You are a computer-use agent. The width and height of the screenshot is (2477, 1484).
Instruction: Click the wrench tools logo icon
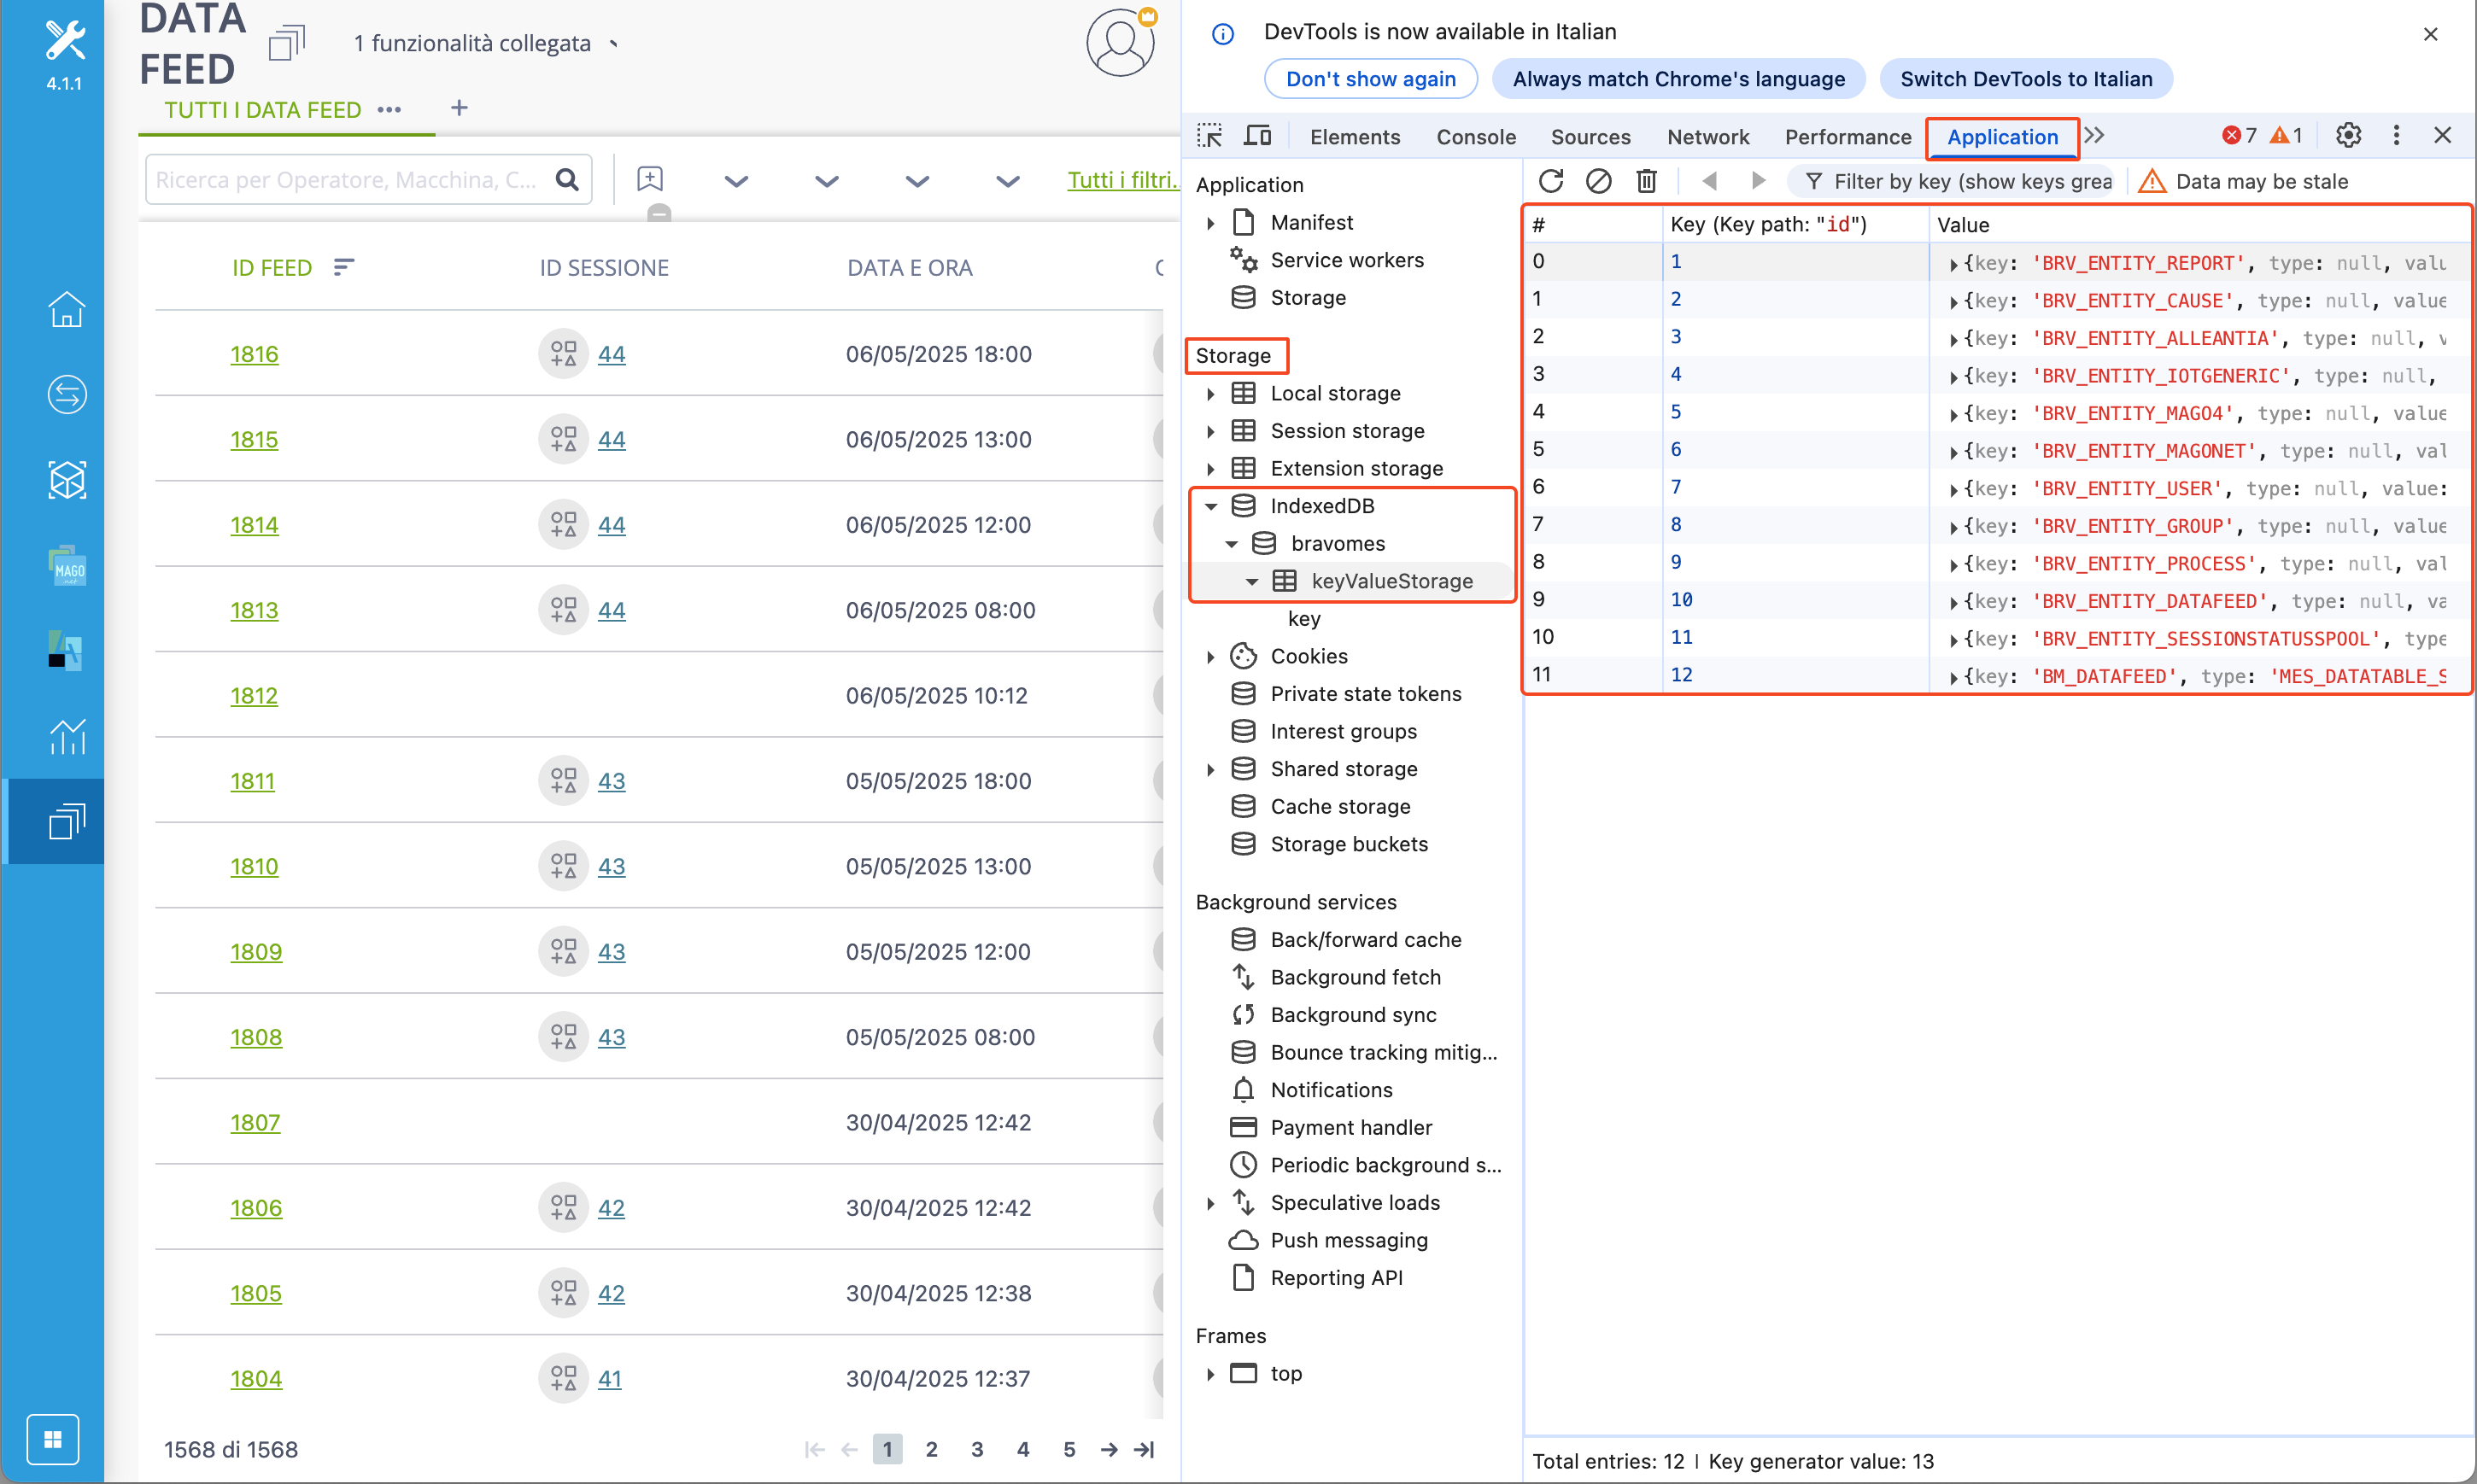click(x=64, y=41)
